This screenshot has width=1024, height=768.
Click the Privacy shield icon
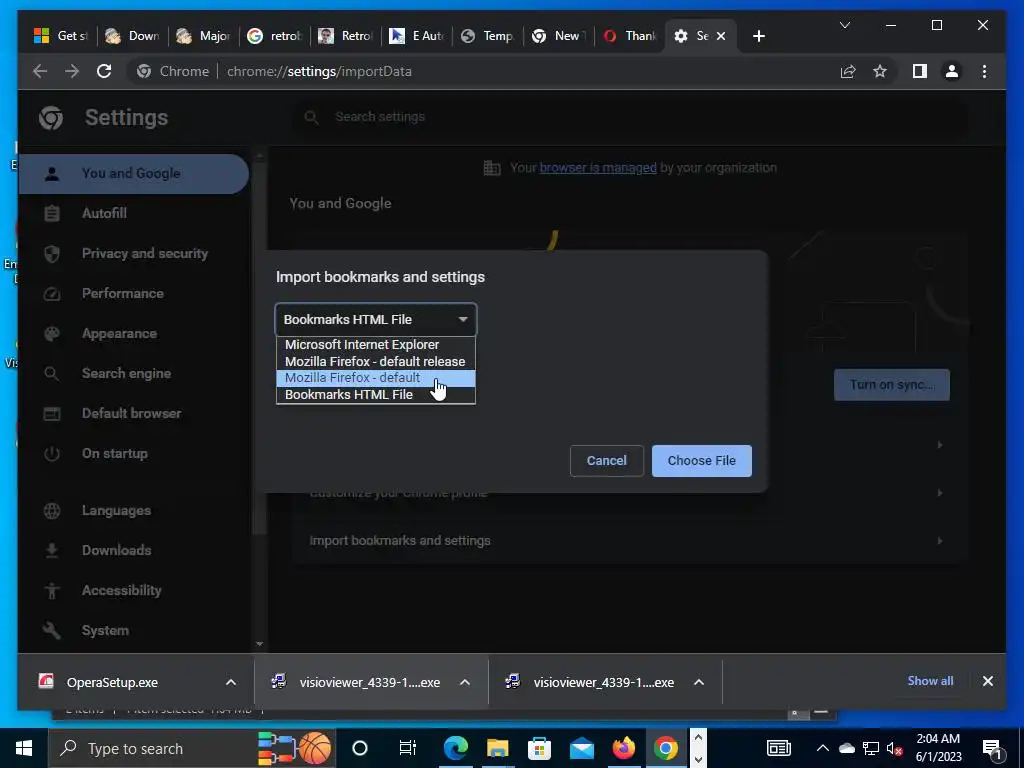[52, 253]
